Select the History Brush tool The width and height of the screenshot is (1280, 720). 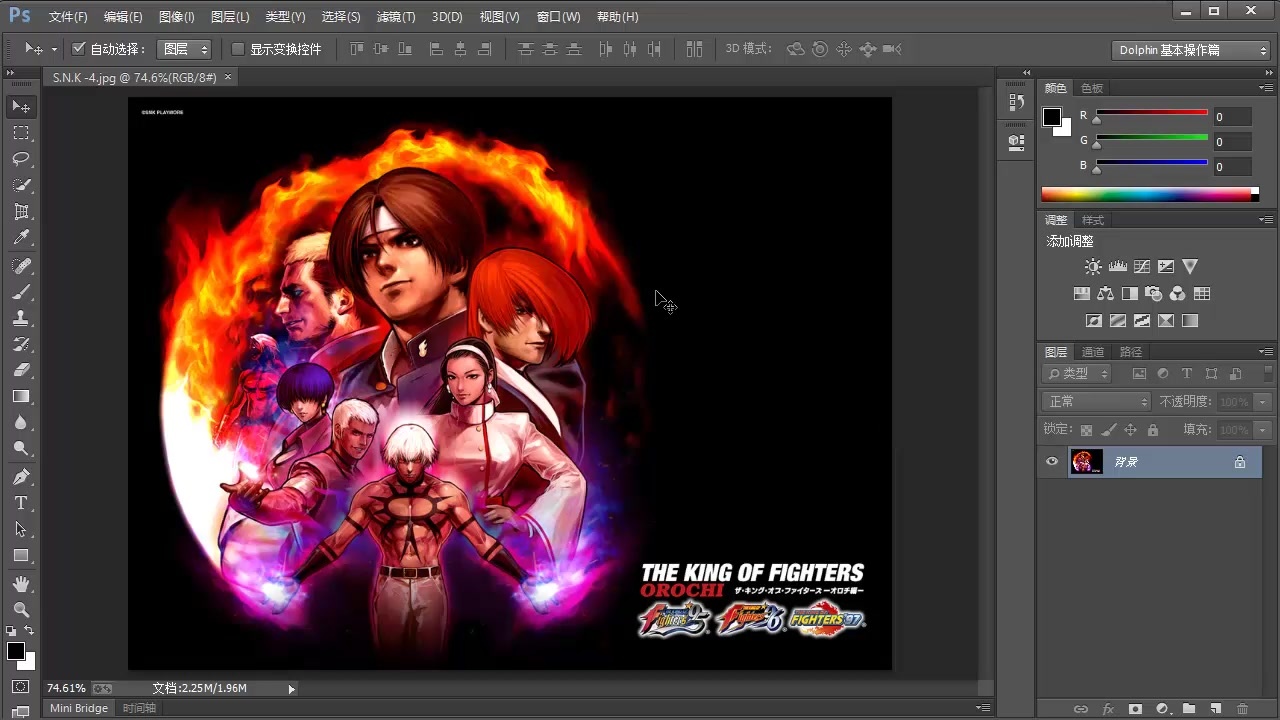[21, 344]
